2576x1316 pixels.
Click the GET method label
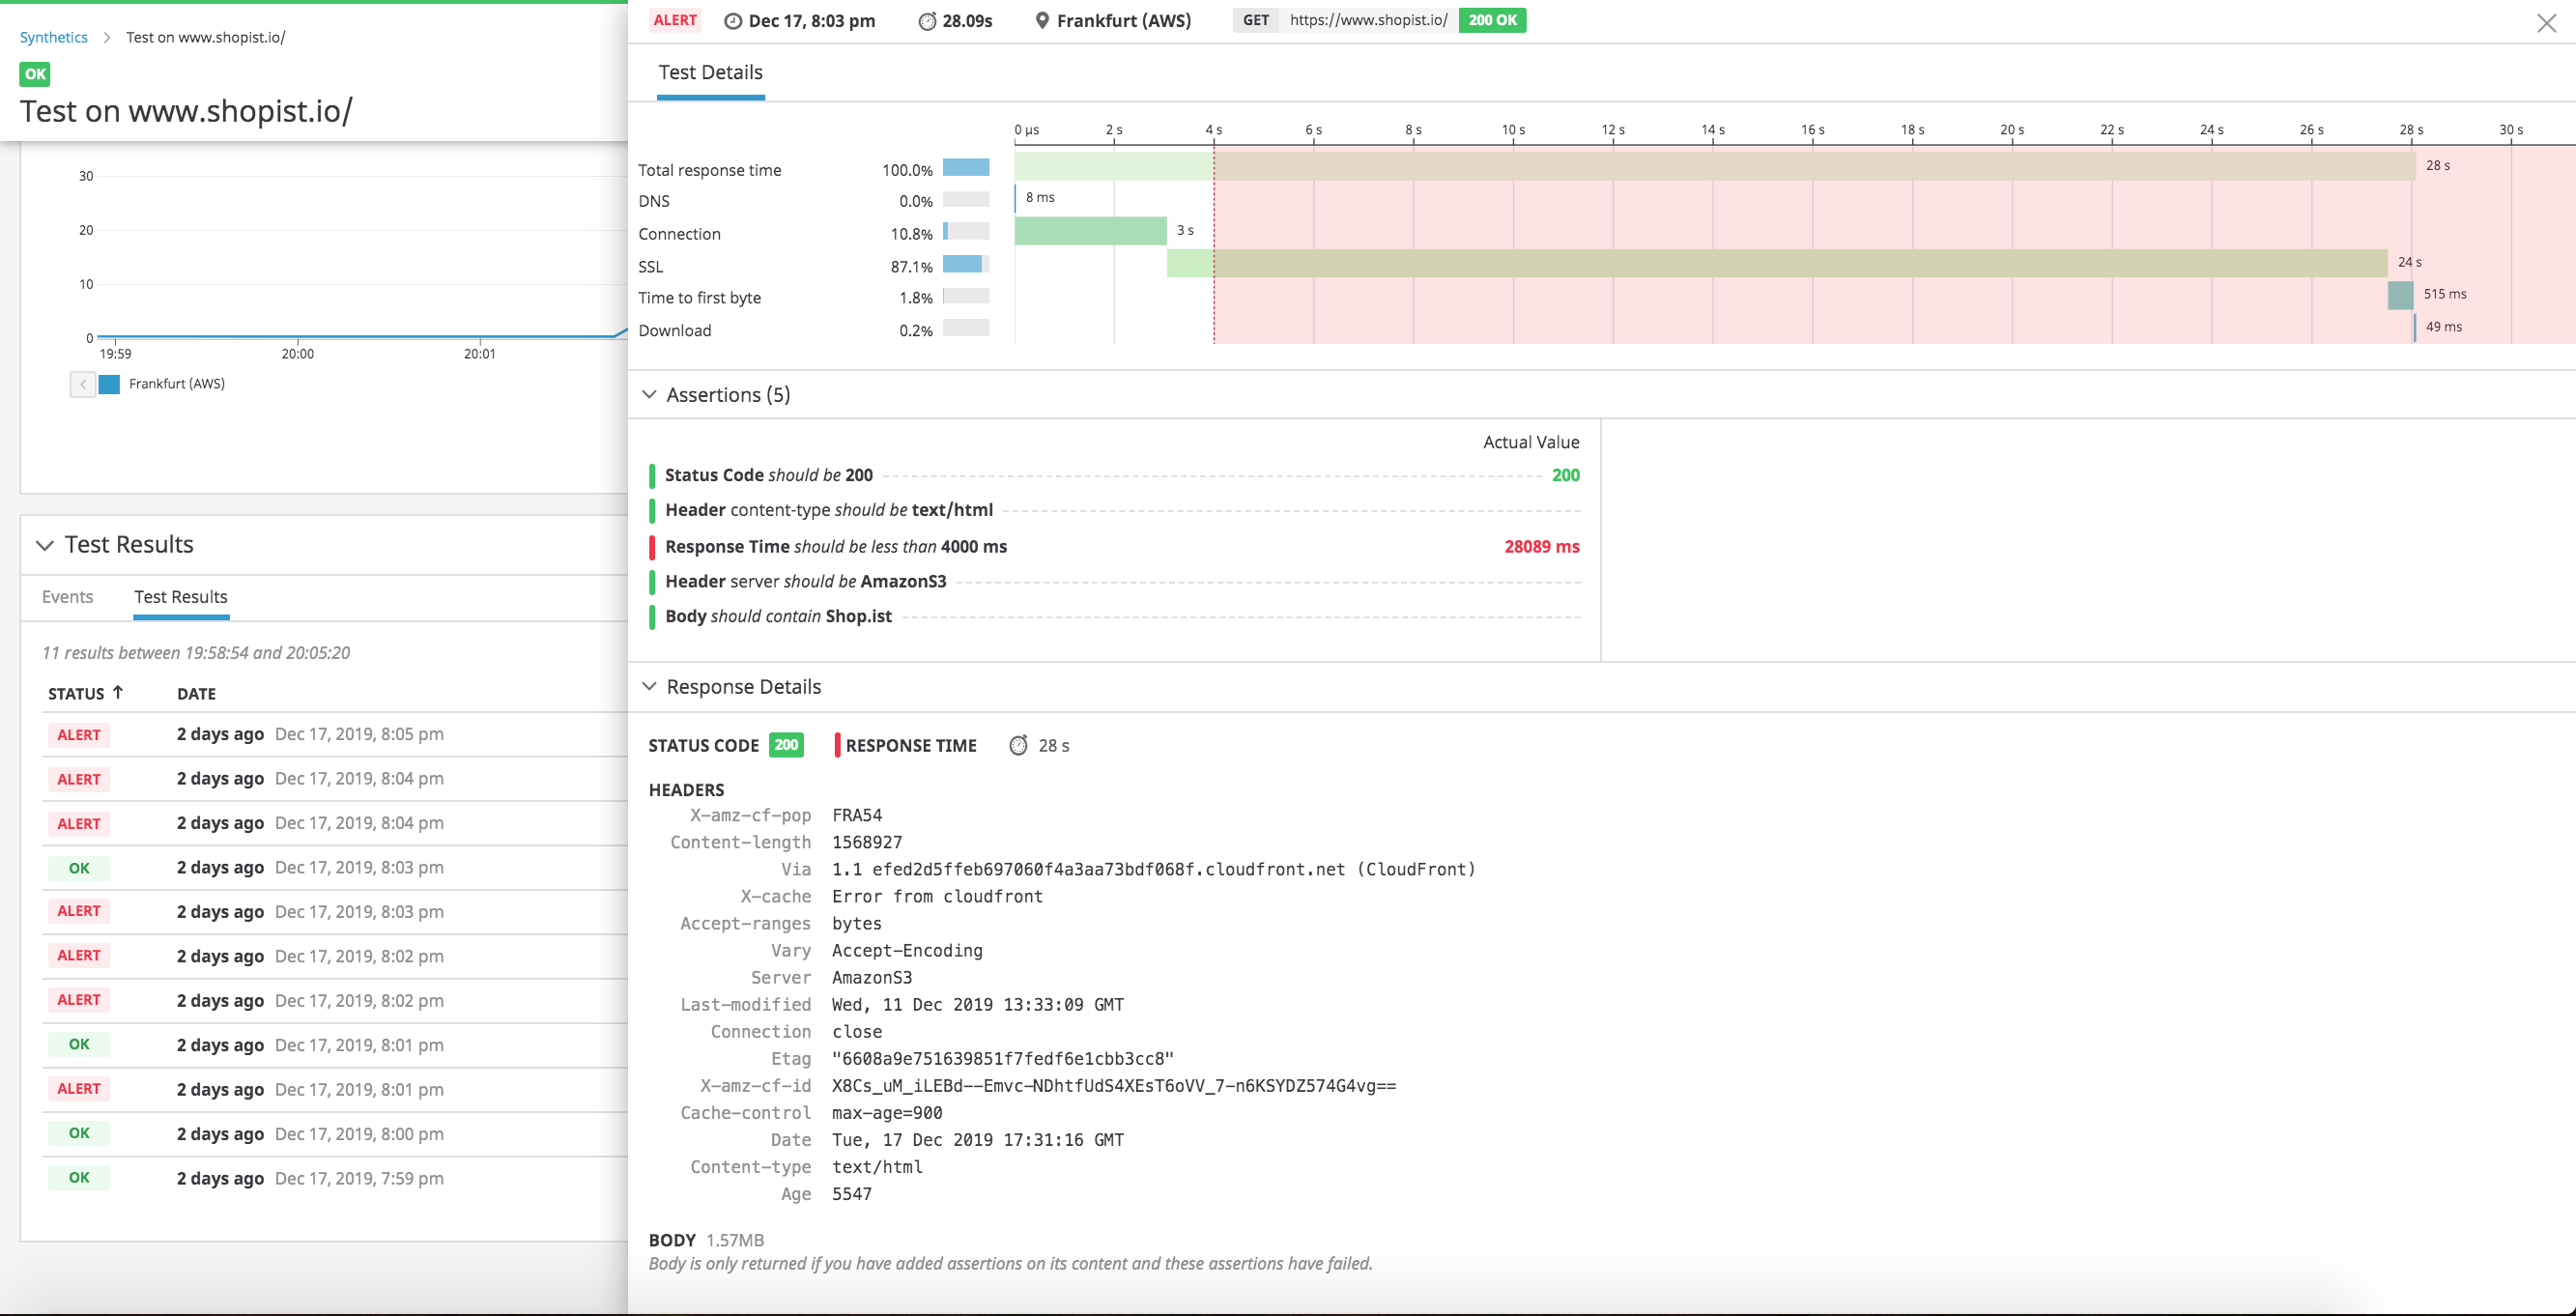coord(1256,20)
